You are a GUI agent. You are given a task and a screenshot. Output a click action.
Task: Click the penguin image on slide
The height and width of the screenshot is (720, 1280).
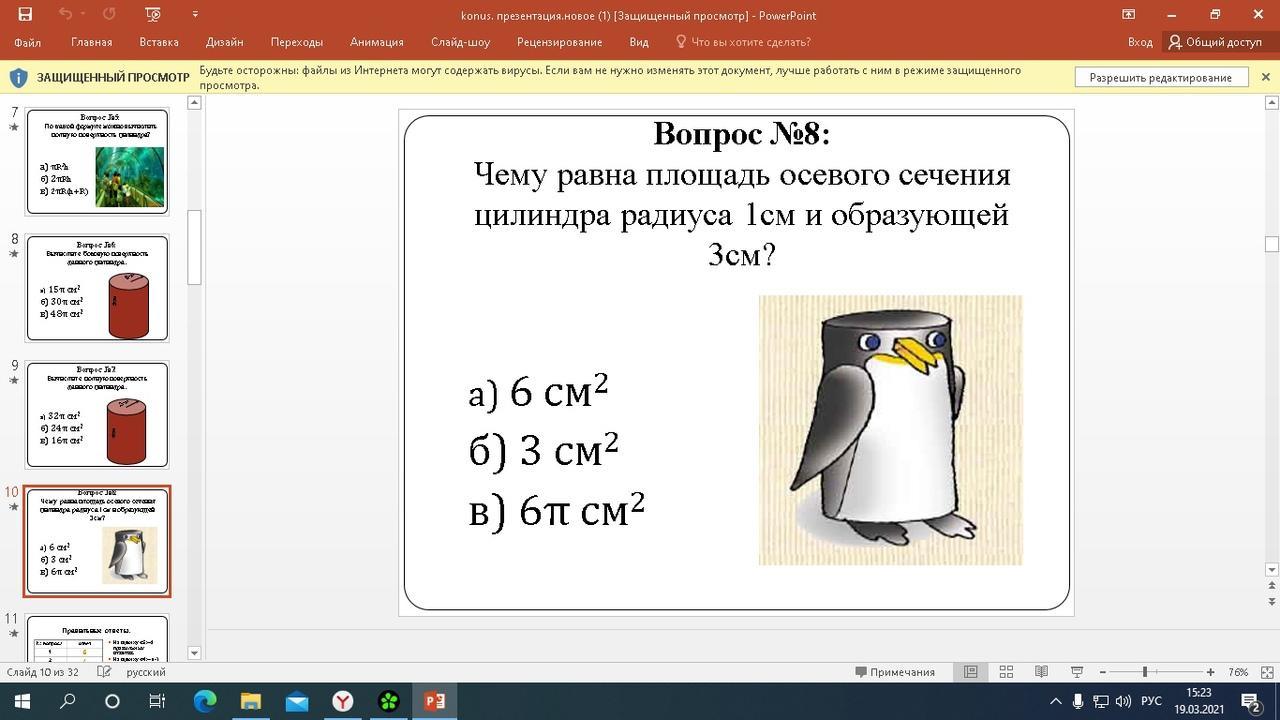890,430
